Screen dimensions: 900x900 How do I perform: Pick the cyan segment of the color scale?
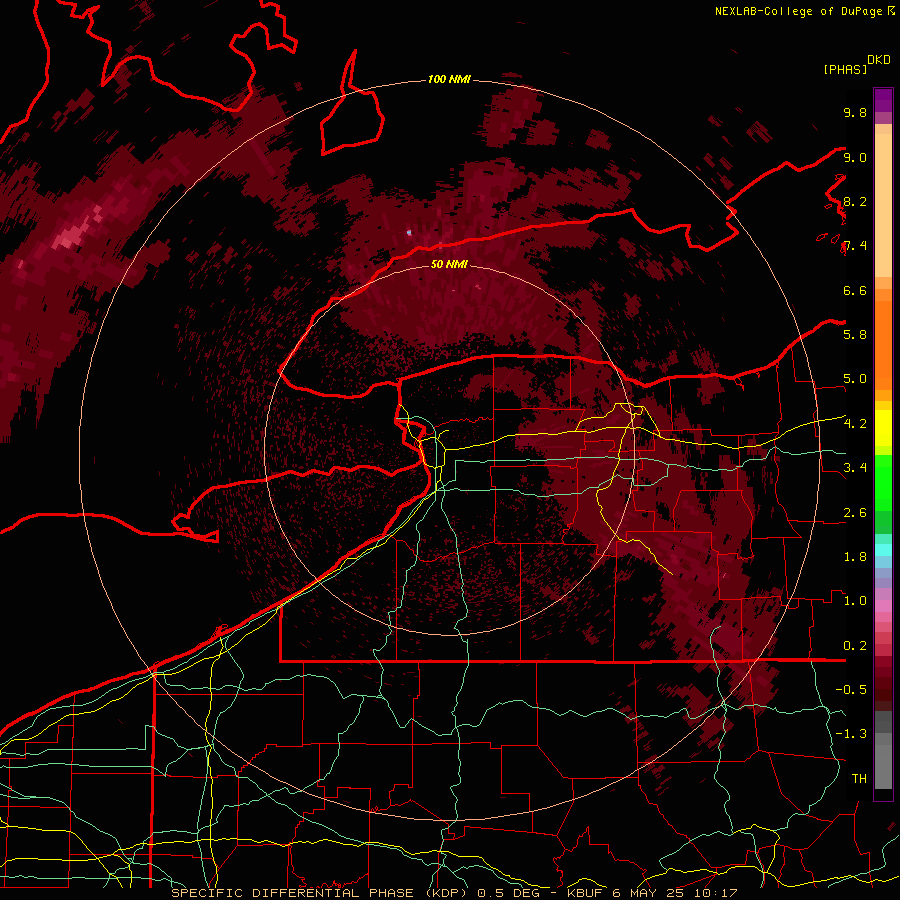pos(883,550)
